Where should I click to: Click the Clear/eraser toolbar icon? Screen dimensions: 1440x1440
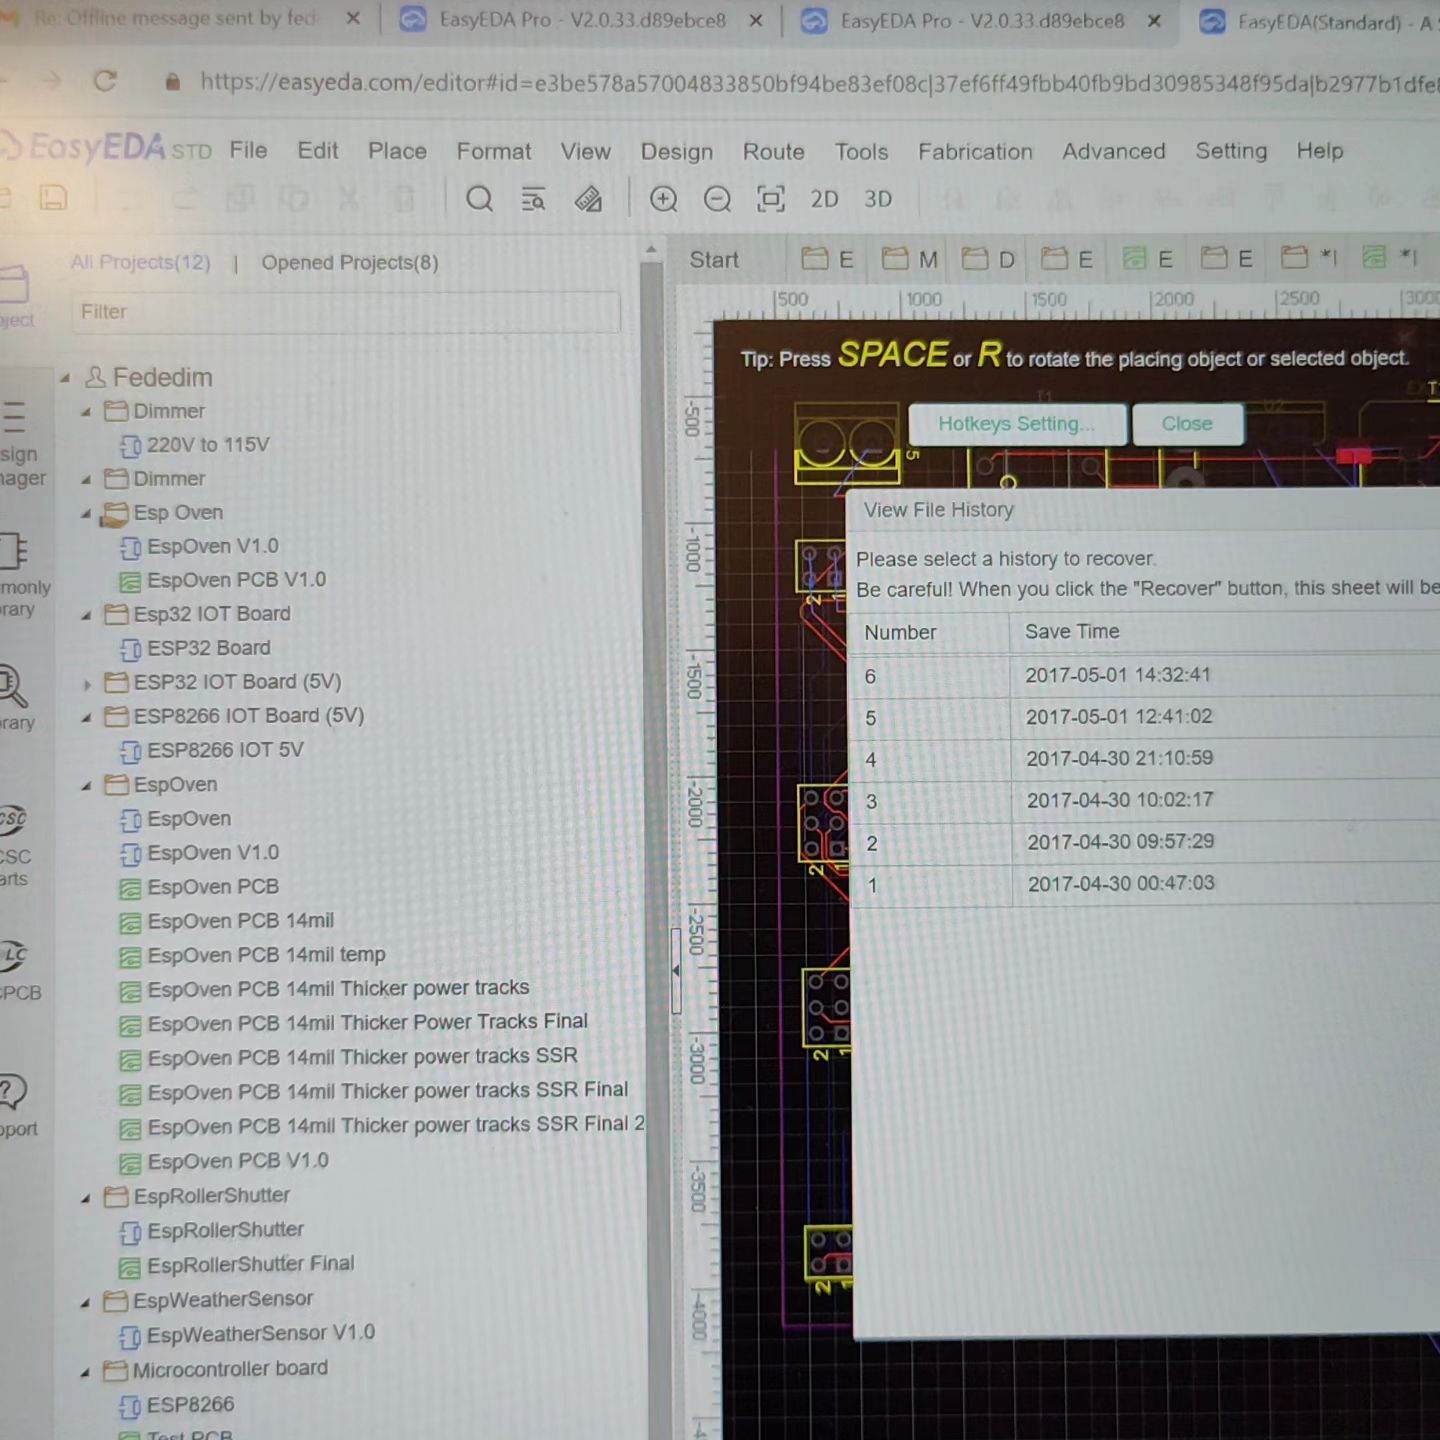tap(588, 199)
